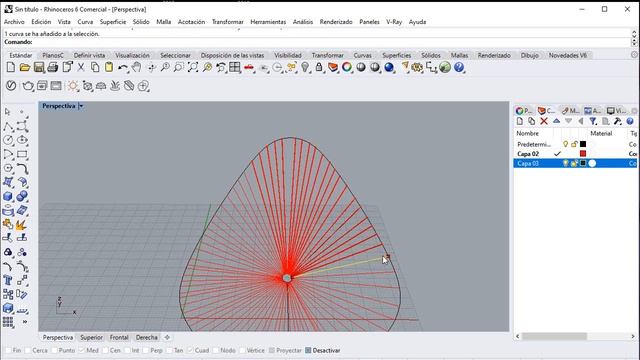Create a new layer in the layers panel
640x360 pixels.
(520, 121)
